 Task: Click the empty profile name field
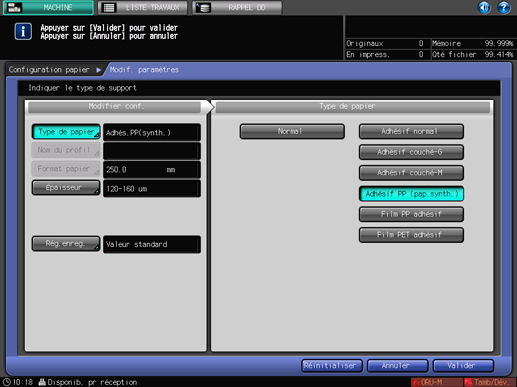tap(152, 151)
